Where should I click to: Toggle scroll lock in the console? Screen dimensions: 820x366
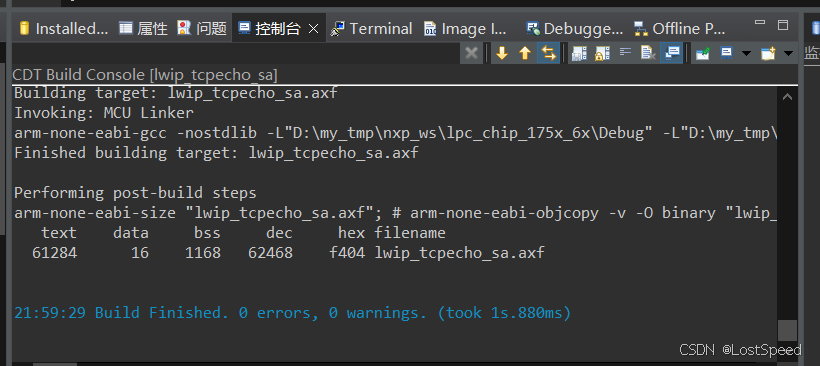(602, 53)
